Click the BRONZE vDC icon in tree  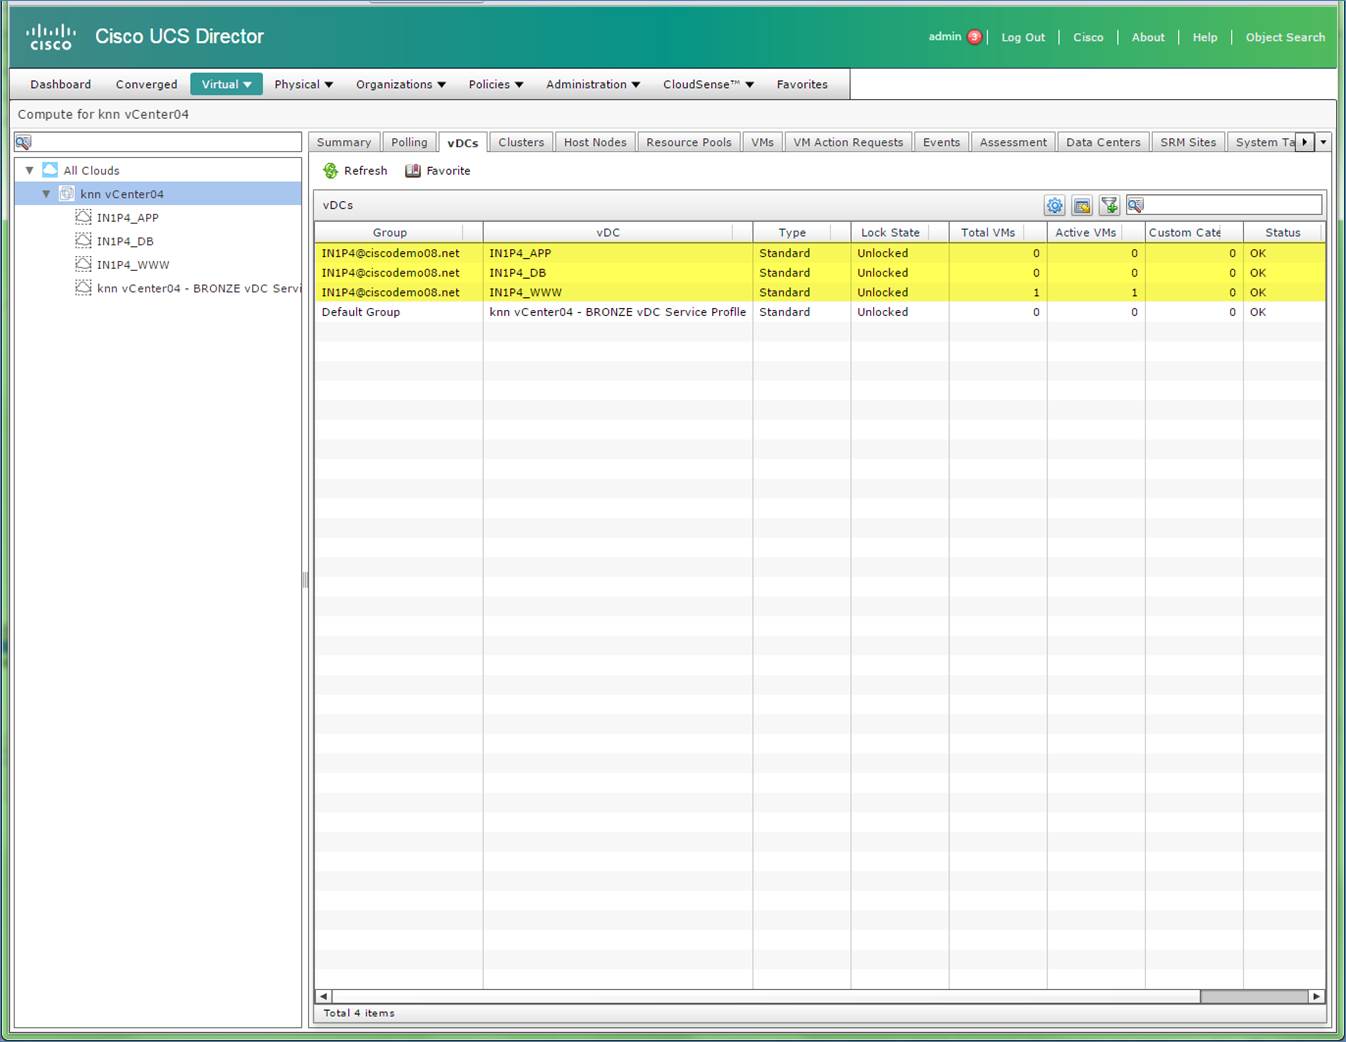[x=84, y=288]
